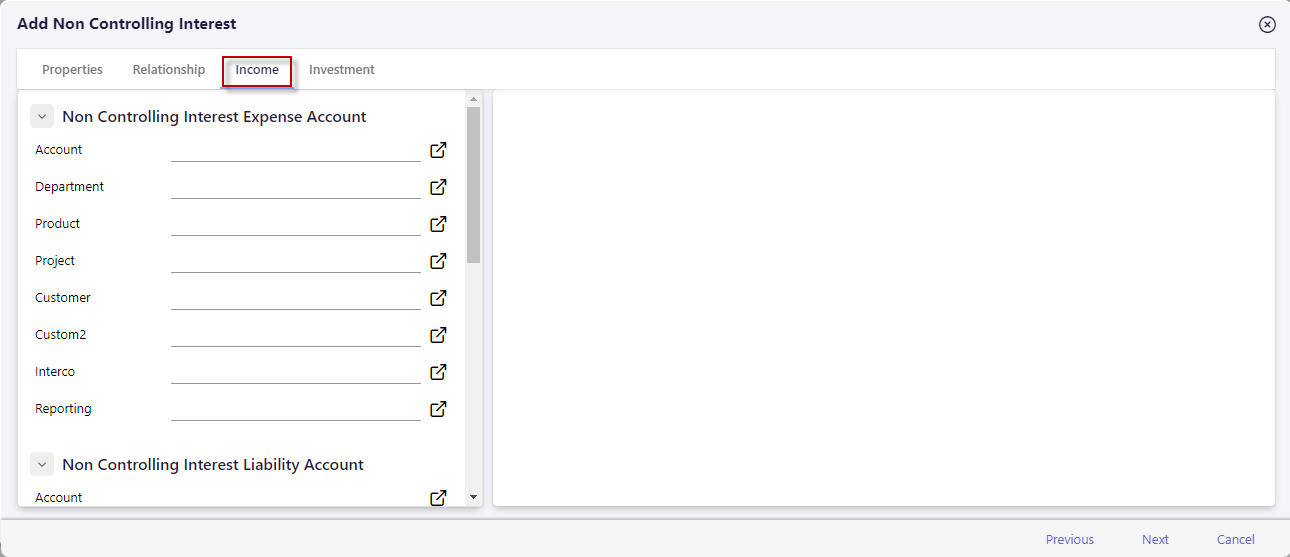Open lookup icon for Project field

(438, 261)
